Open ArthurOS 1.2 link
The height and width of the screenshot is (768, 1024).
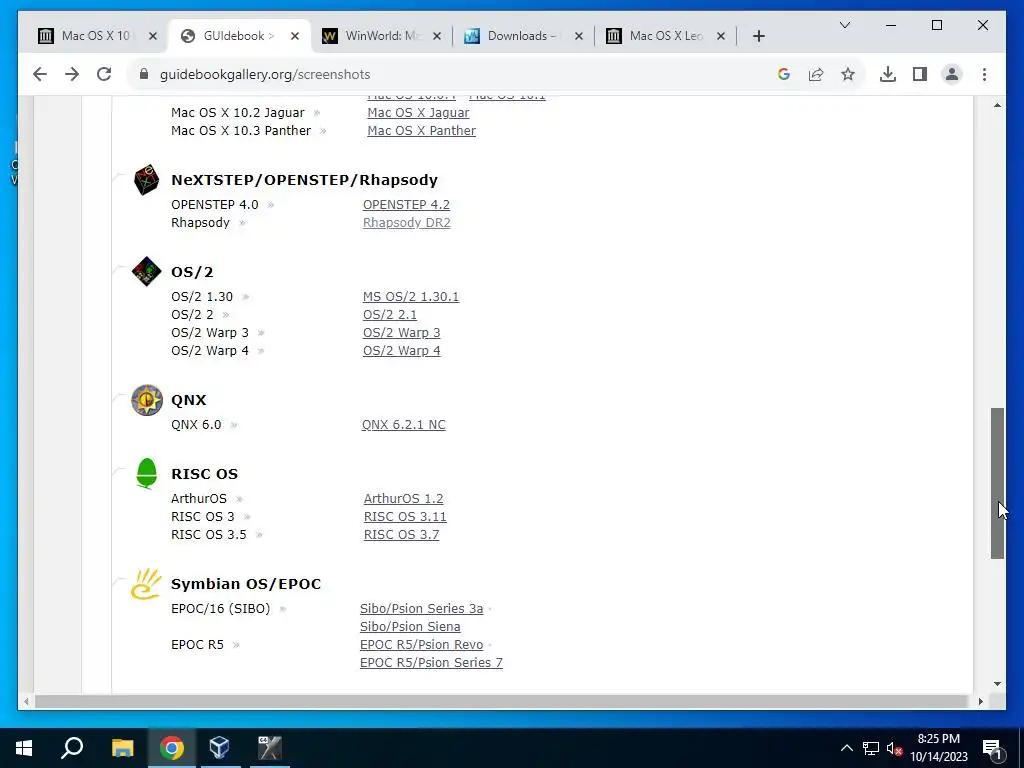click(404, 498)
